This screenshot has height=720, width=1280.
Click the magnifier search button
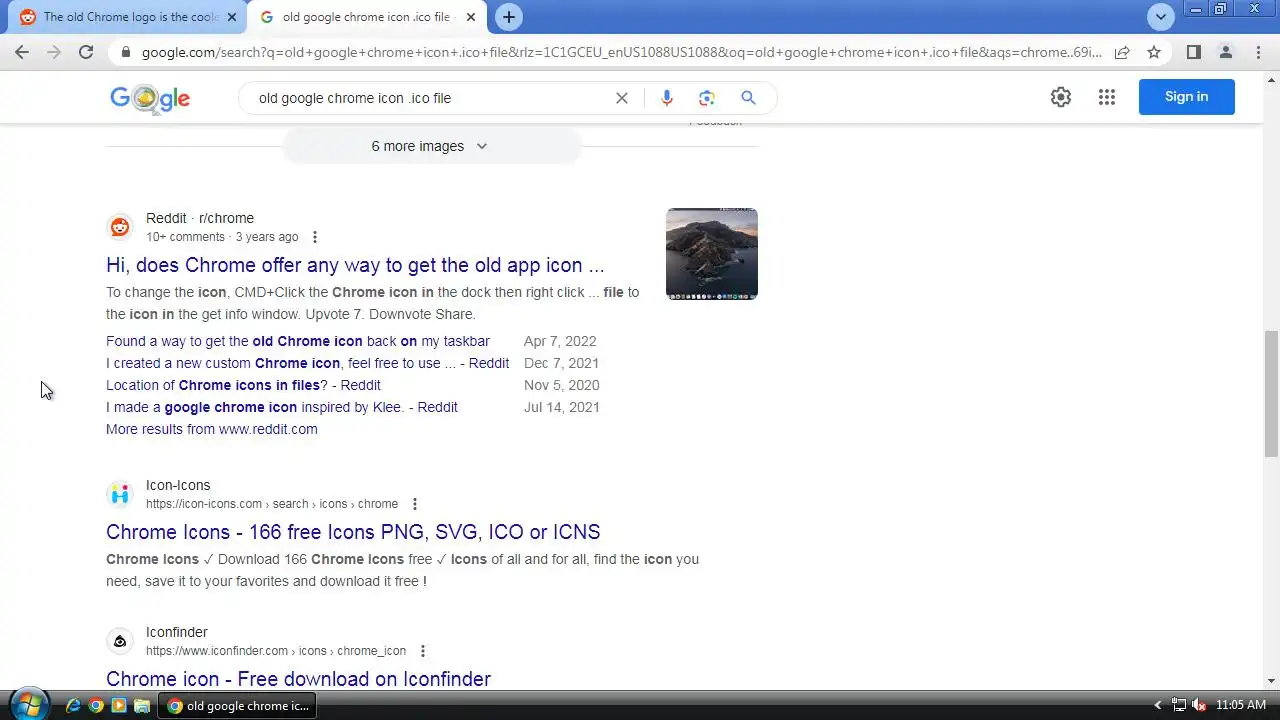click(x=748, y=98)
